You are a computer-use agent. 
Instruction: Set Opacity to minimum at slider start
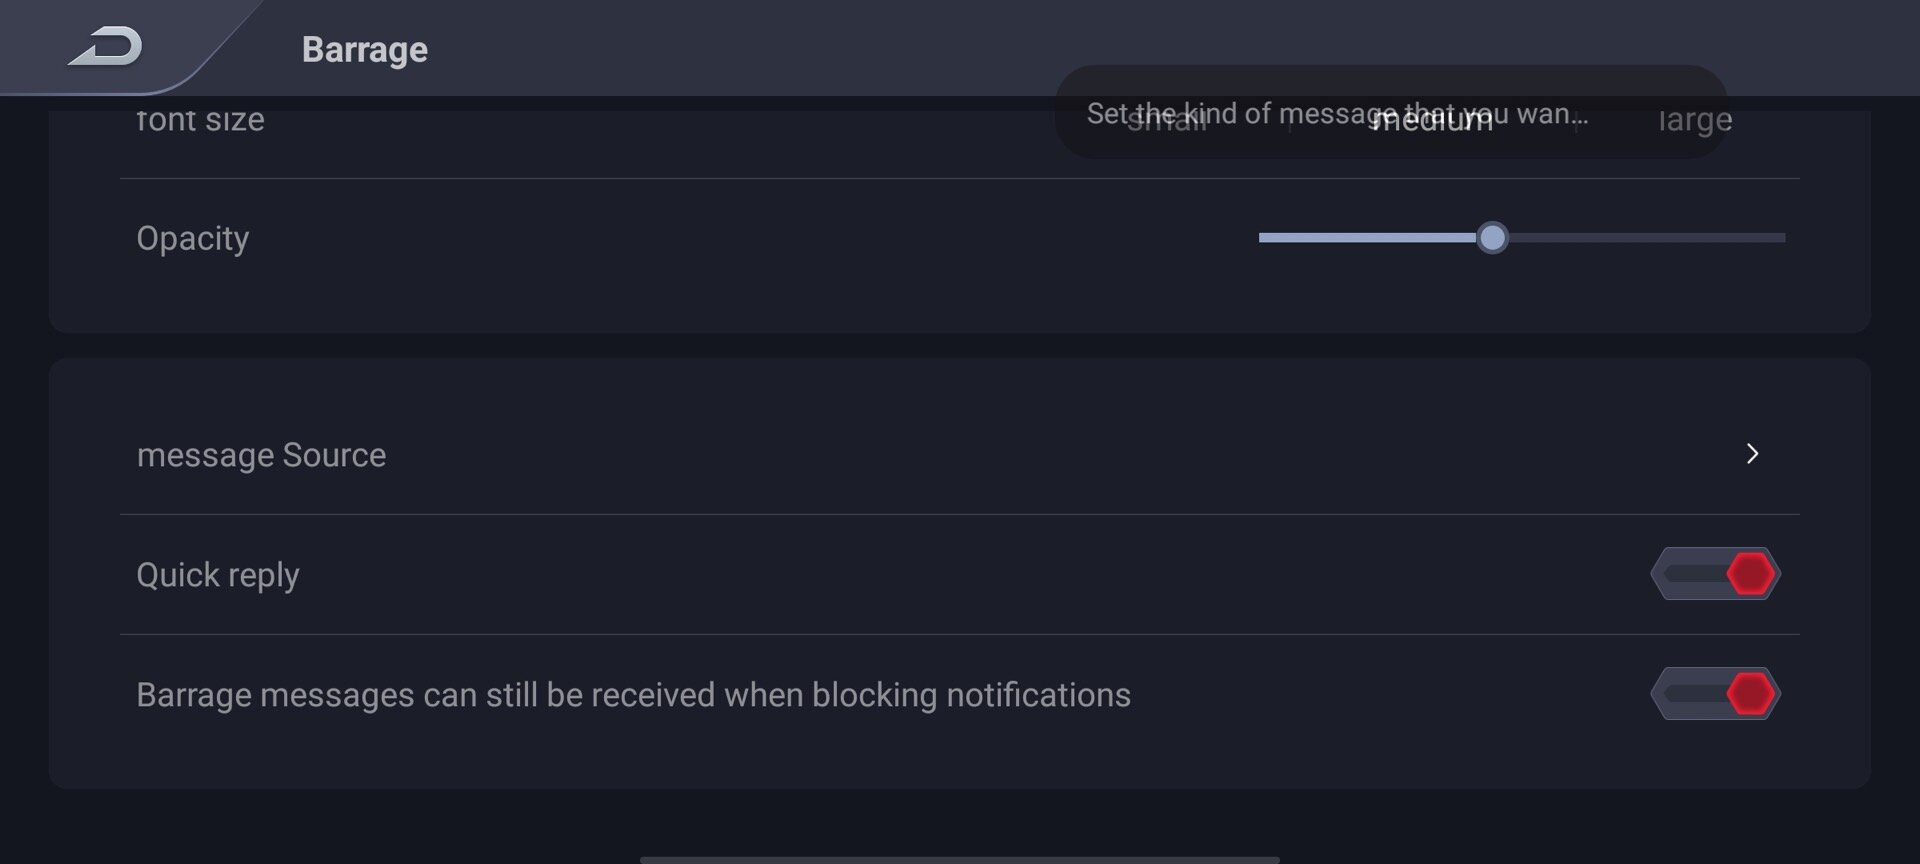[x=1263, y=238]
